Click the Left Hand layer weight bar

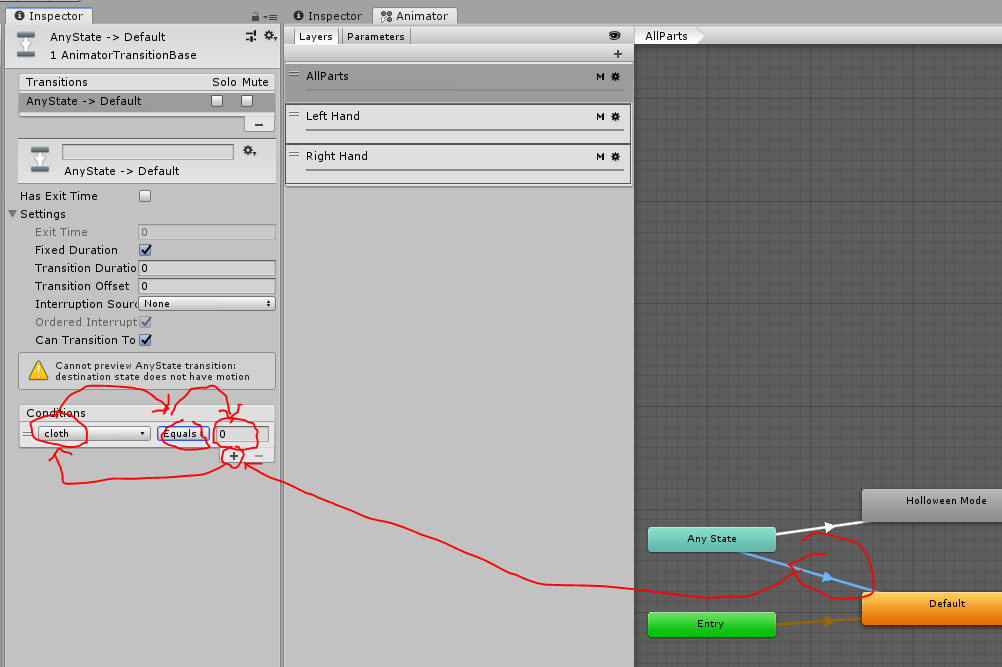465,131
